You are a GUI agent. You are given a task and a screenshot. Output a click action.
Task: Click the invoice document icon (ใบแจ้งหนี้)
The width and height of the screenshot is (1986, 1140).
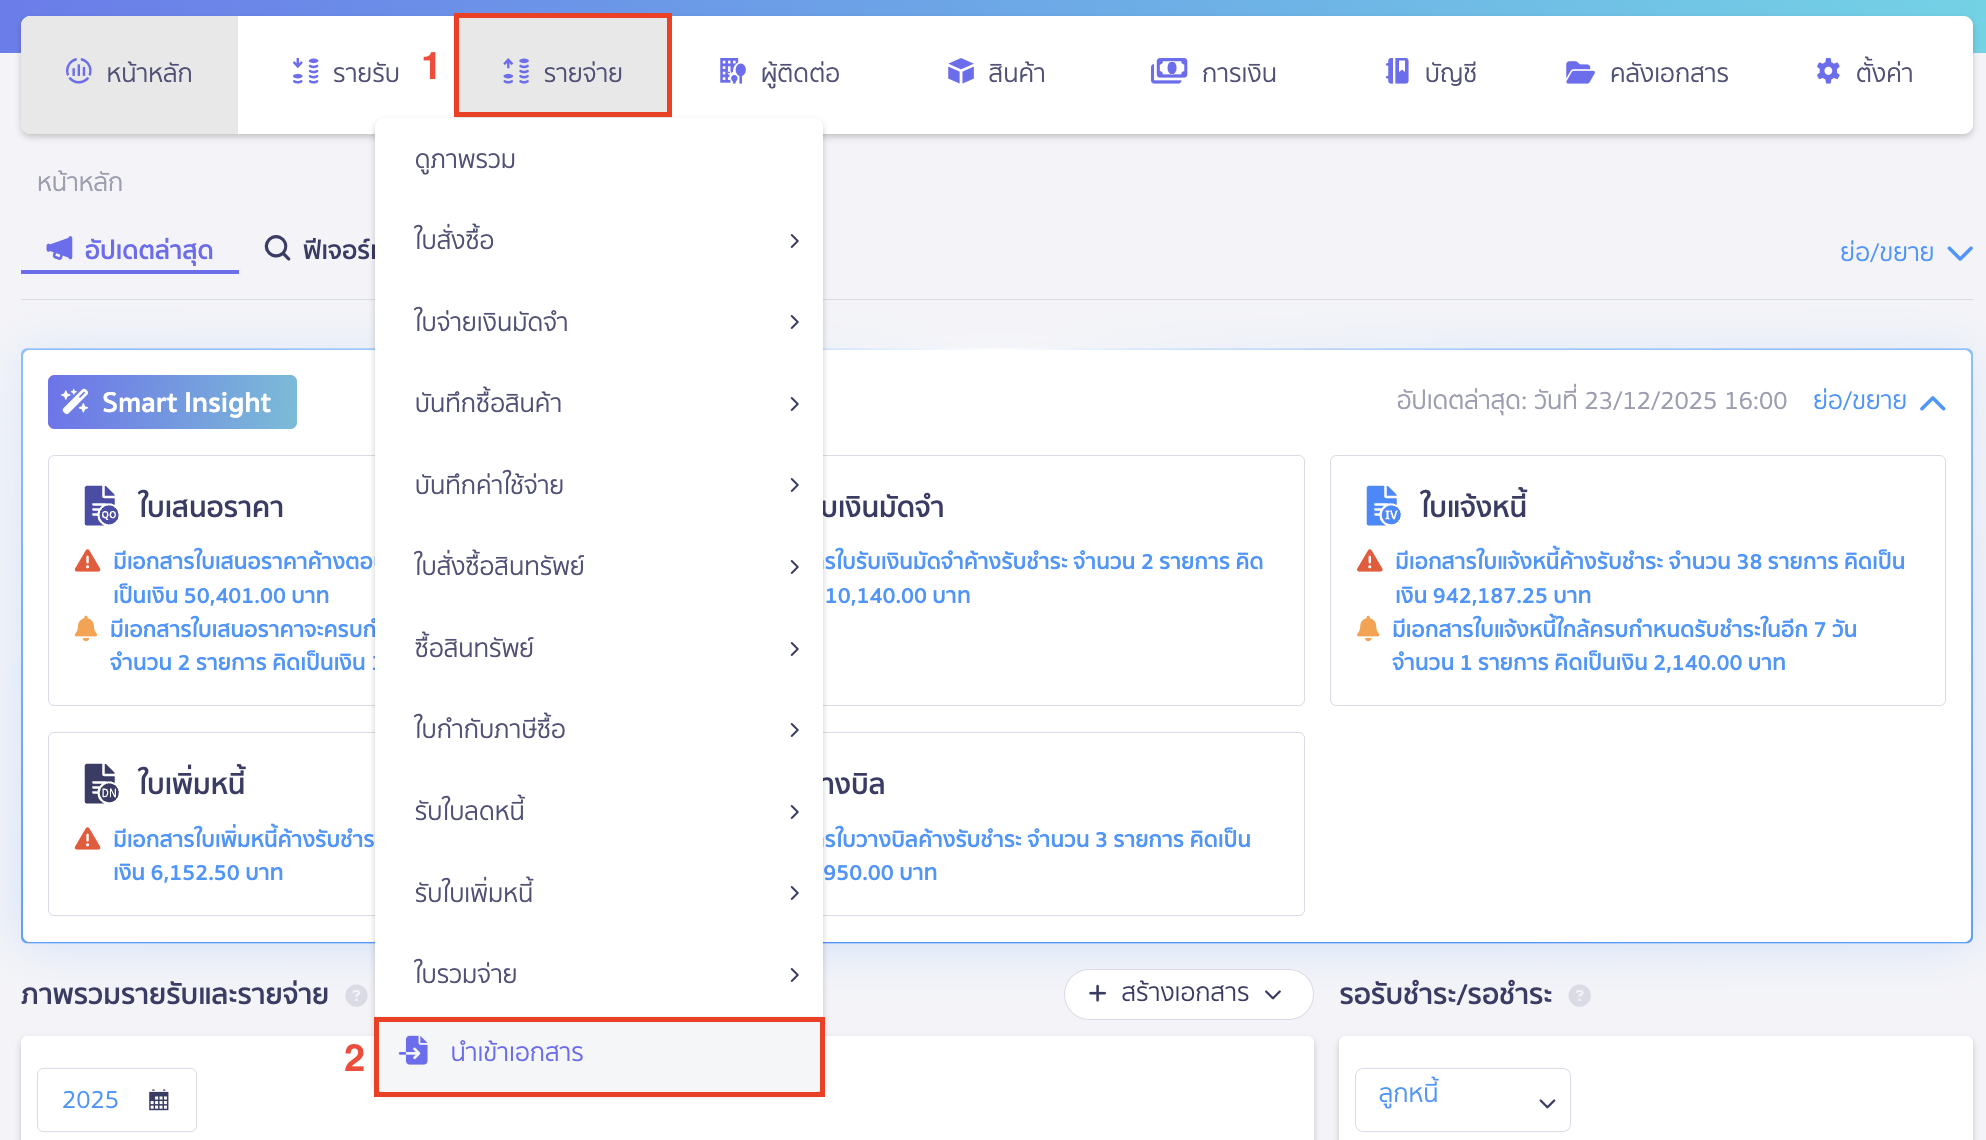point(1383,506)
